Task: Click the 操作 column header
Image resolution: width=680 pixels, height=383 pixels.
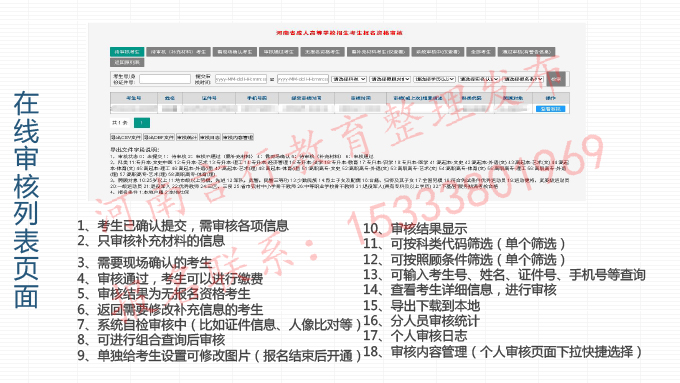Action: click(x=551, y=98)
